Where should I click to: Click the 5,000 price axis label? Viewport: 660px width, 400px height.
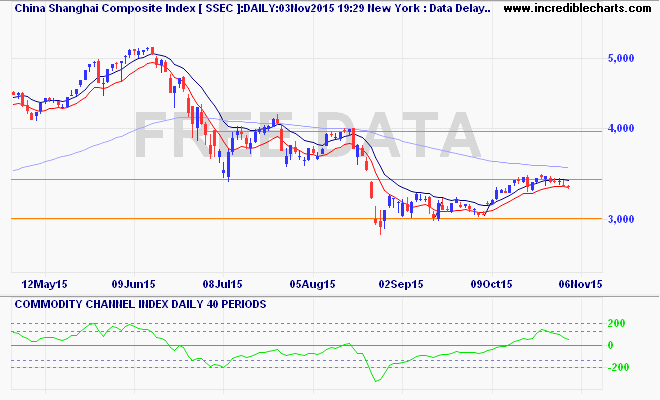coord(621,58)
